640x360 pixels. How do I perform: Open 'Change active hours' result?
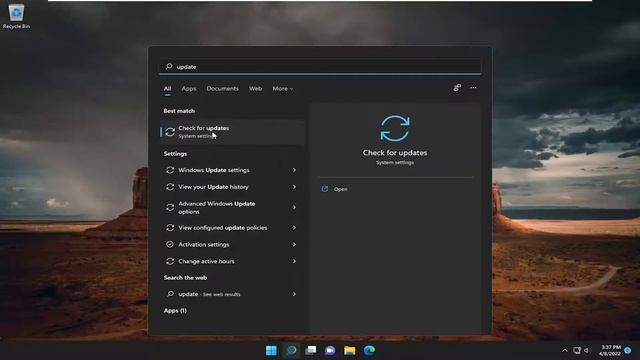[x=232, y=261]
